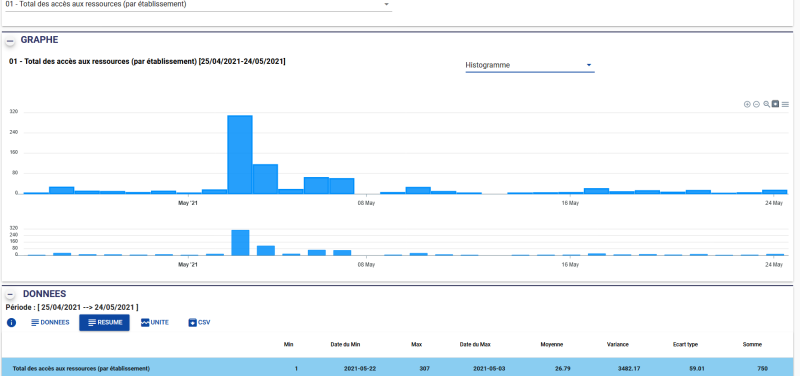Zoom in on the chart with plus icon

747,104
